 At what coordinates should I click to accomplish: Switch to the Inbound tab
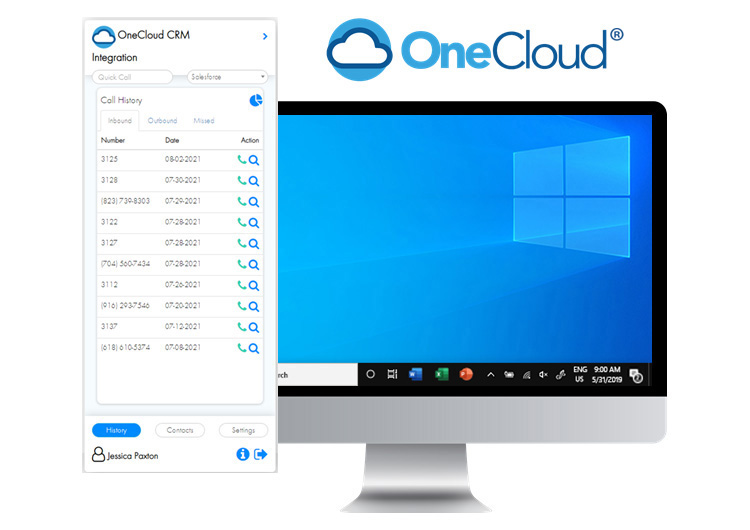[x=120, y=121]
